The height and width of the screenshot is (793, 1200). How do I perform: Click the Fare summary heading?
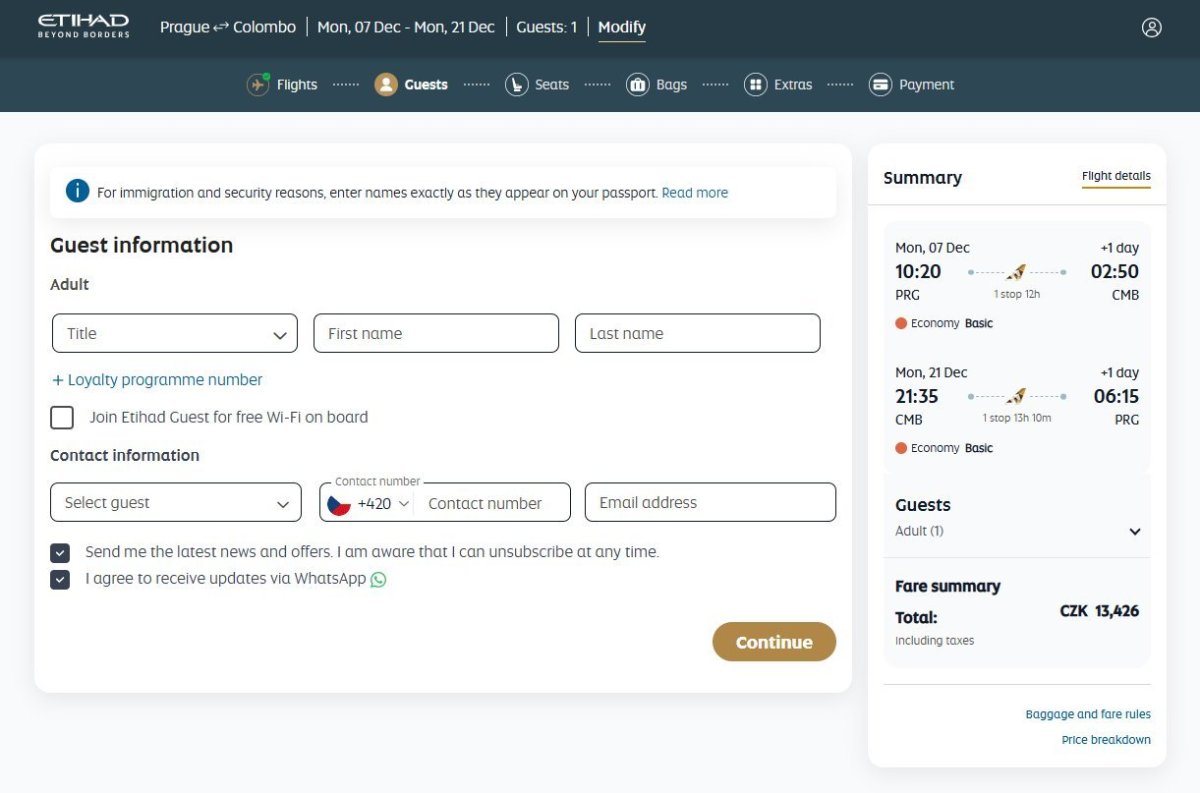948,586
